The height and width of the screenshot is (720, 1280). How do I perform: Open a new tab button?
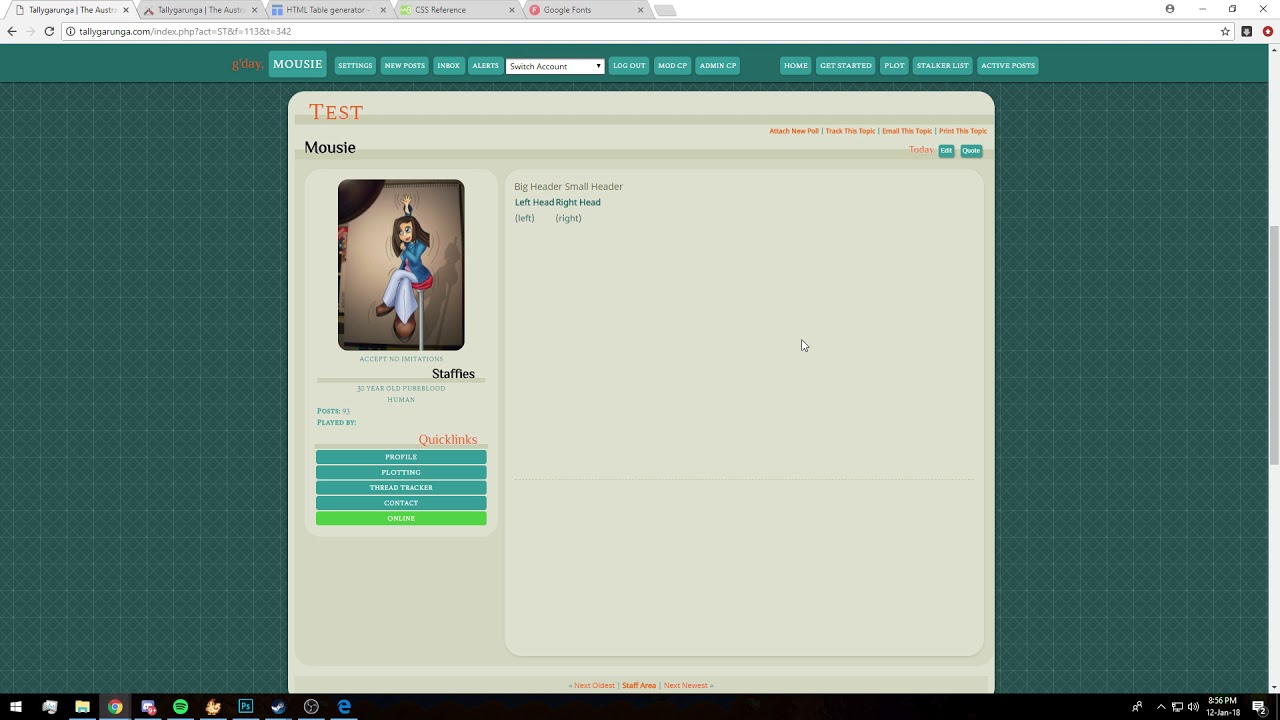pyautogui.click(x=665, y=10)
